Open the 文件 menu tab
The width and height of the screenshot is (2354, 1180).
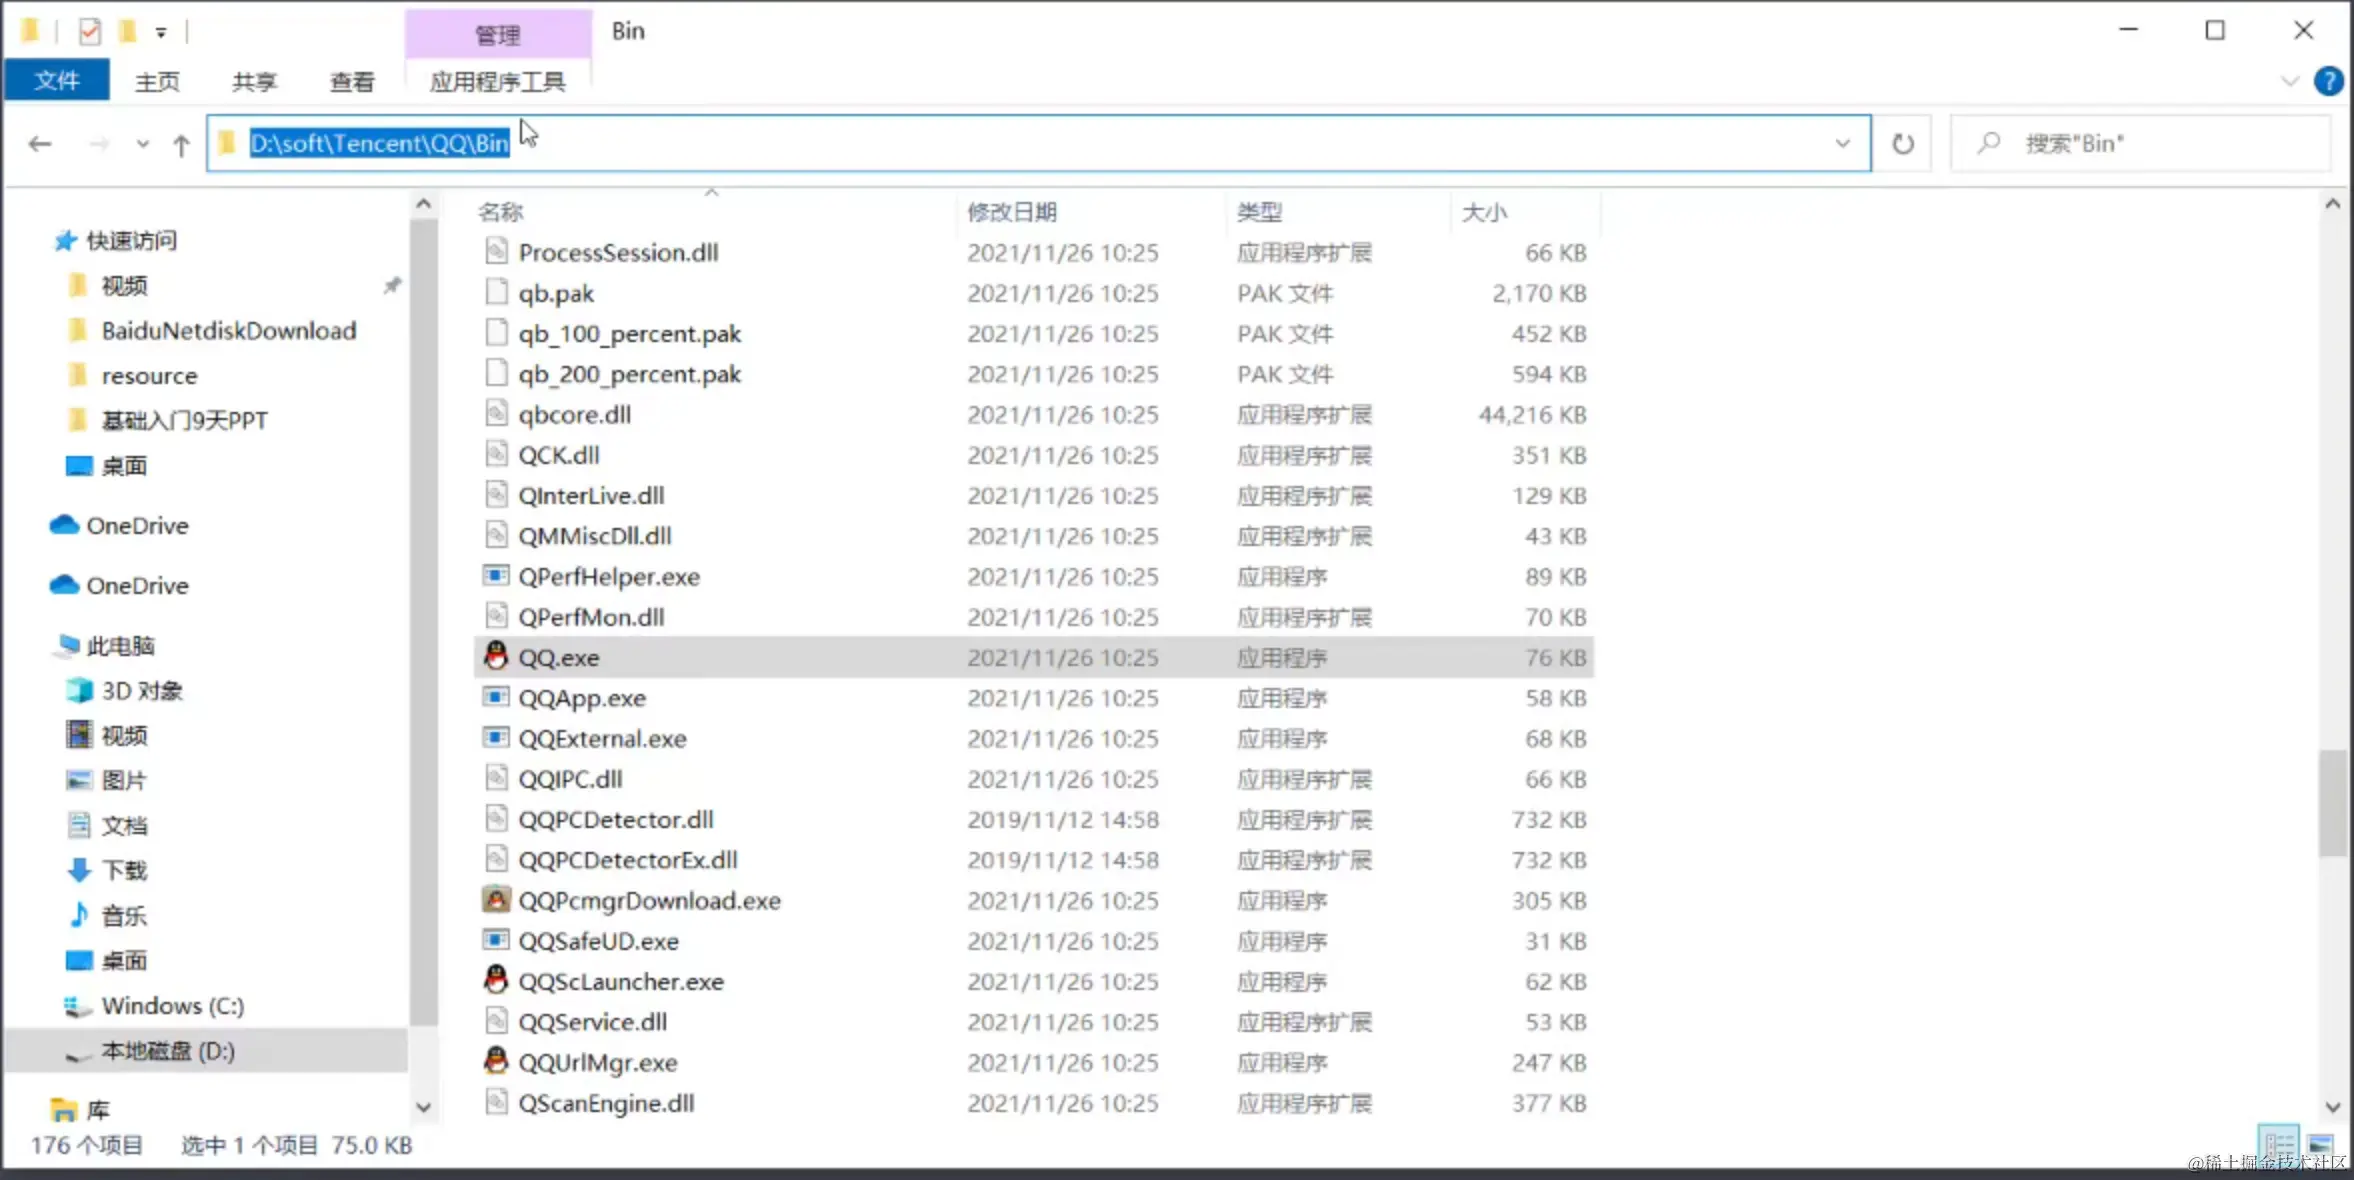(x=57, y=81)
